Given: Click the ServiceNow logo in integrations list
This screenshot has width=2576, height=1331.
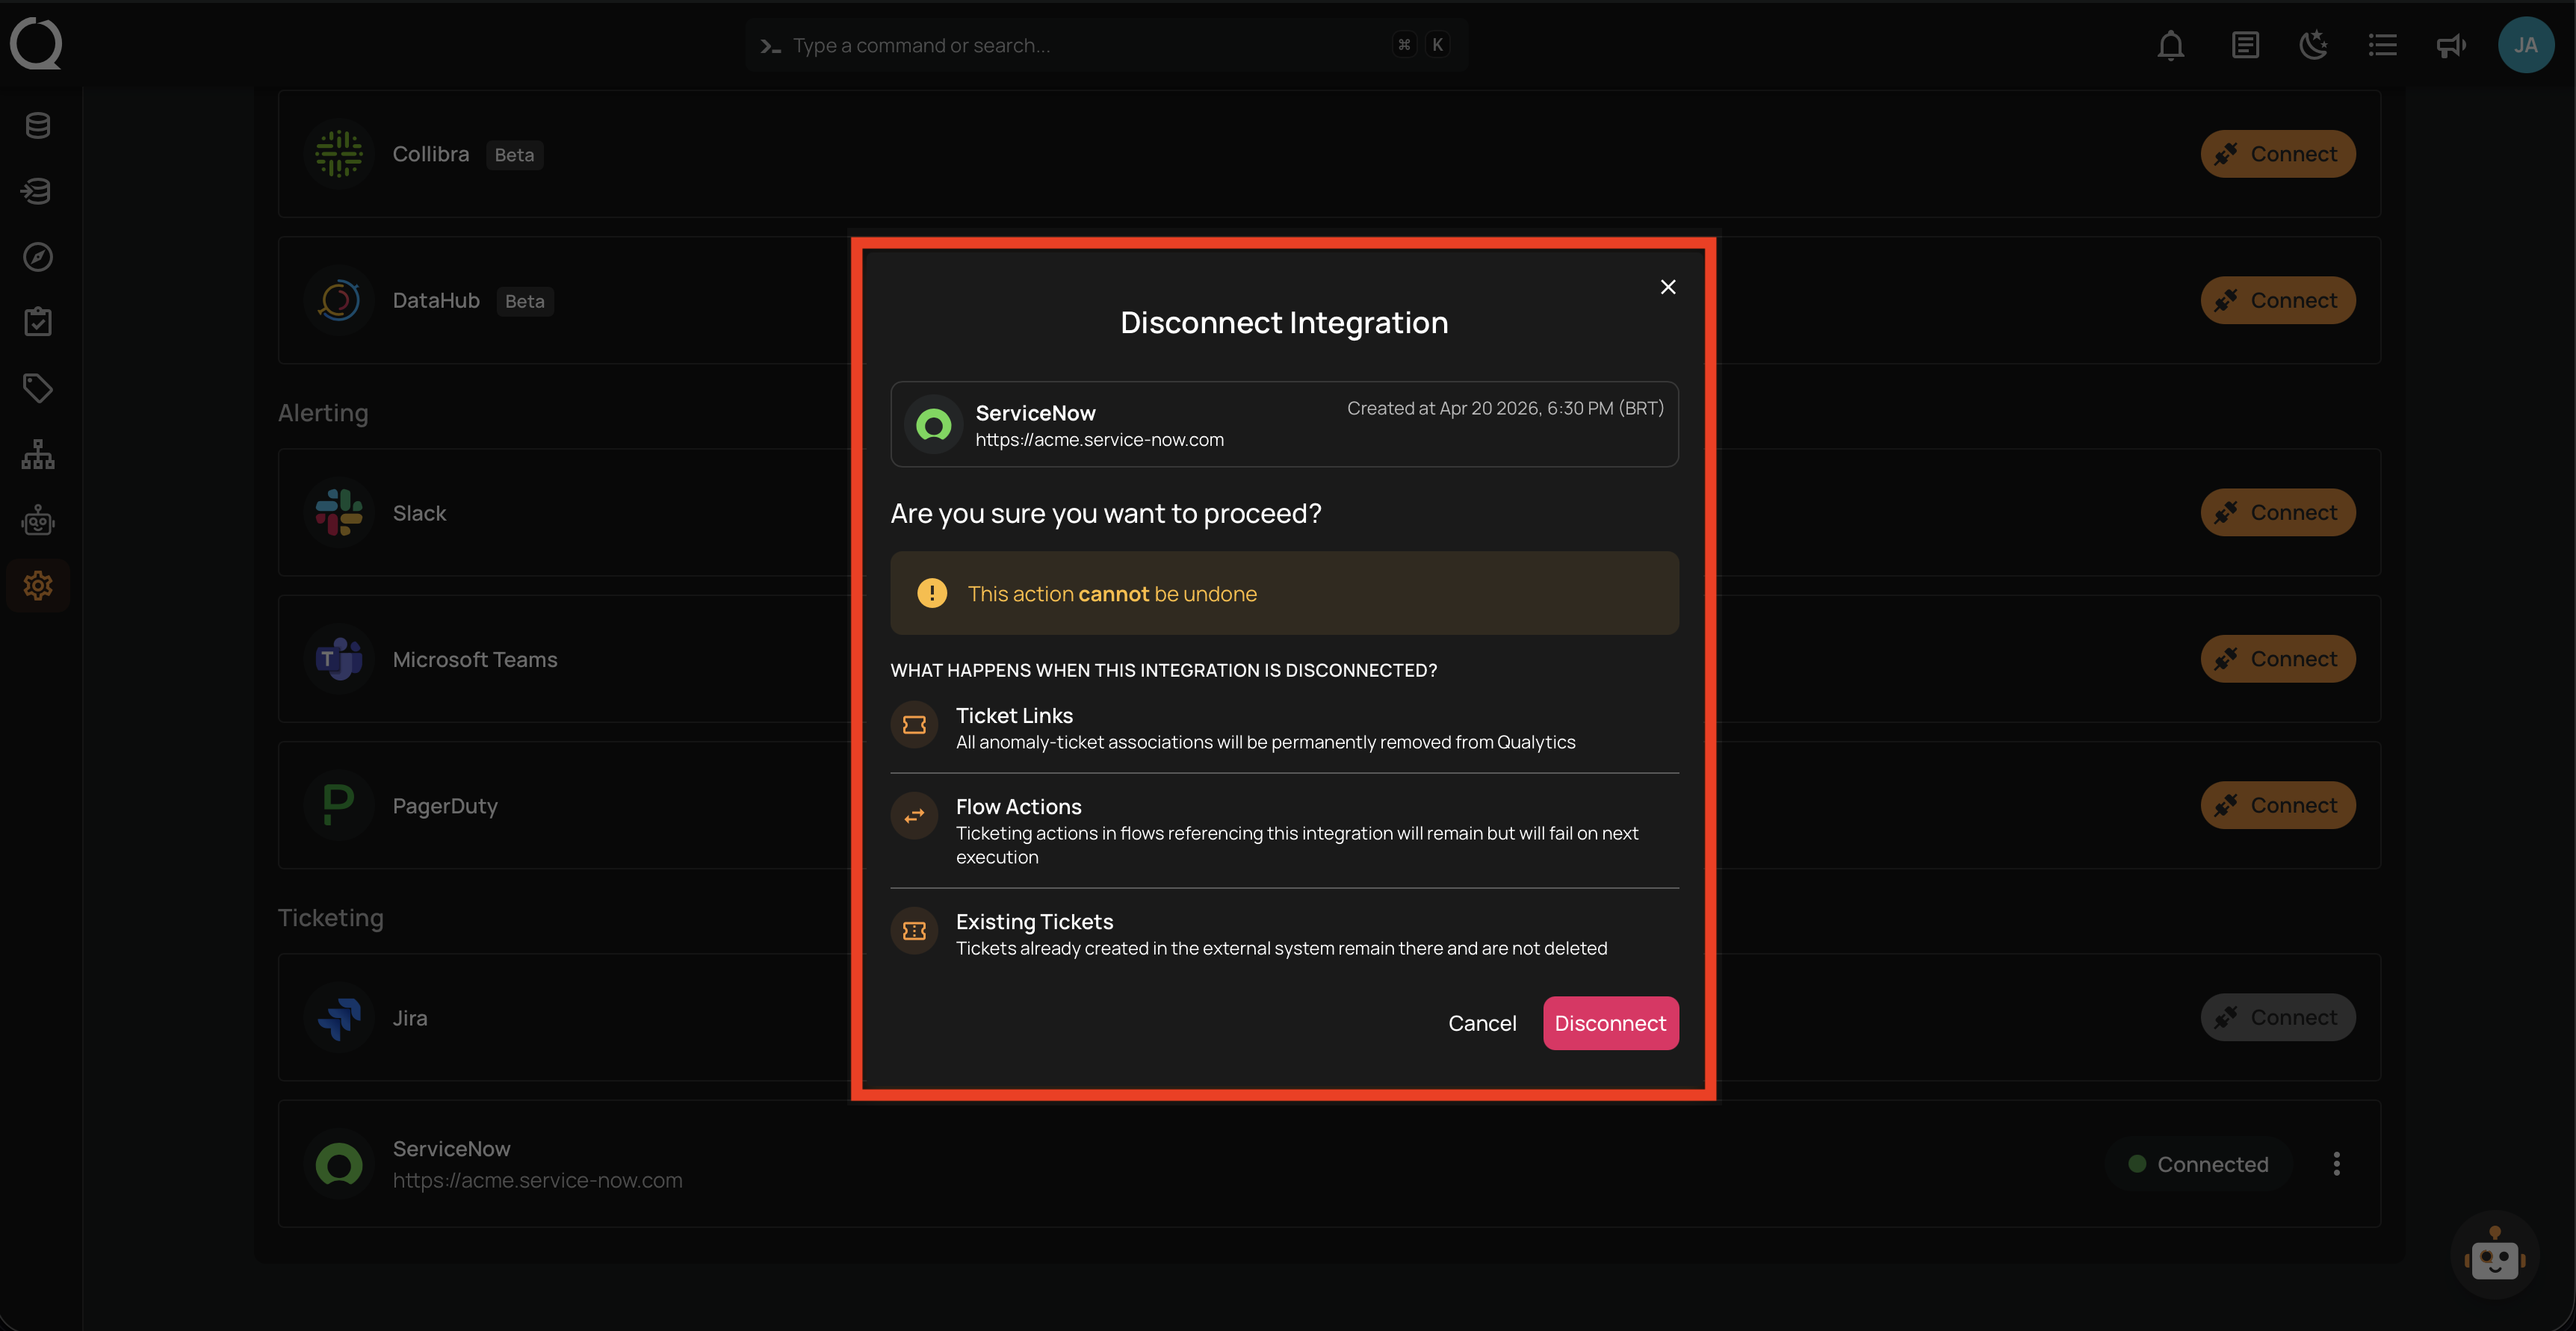Looking at the screenshot, I should (x=339, y=1164).
